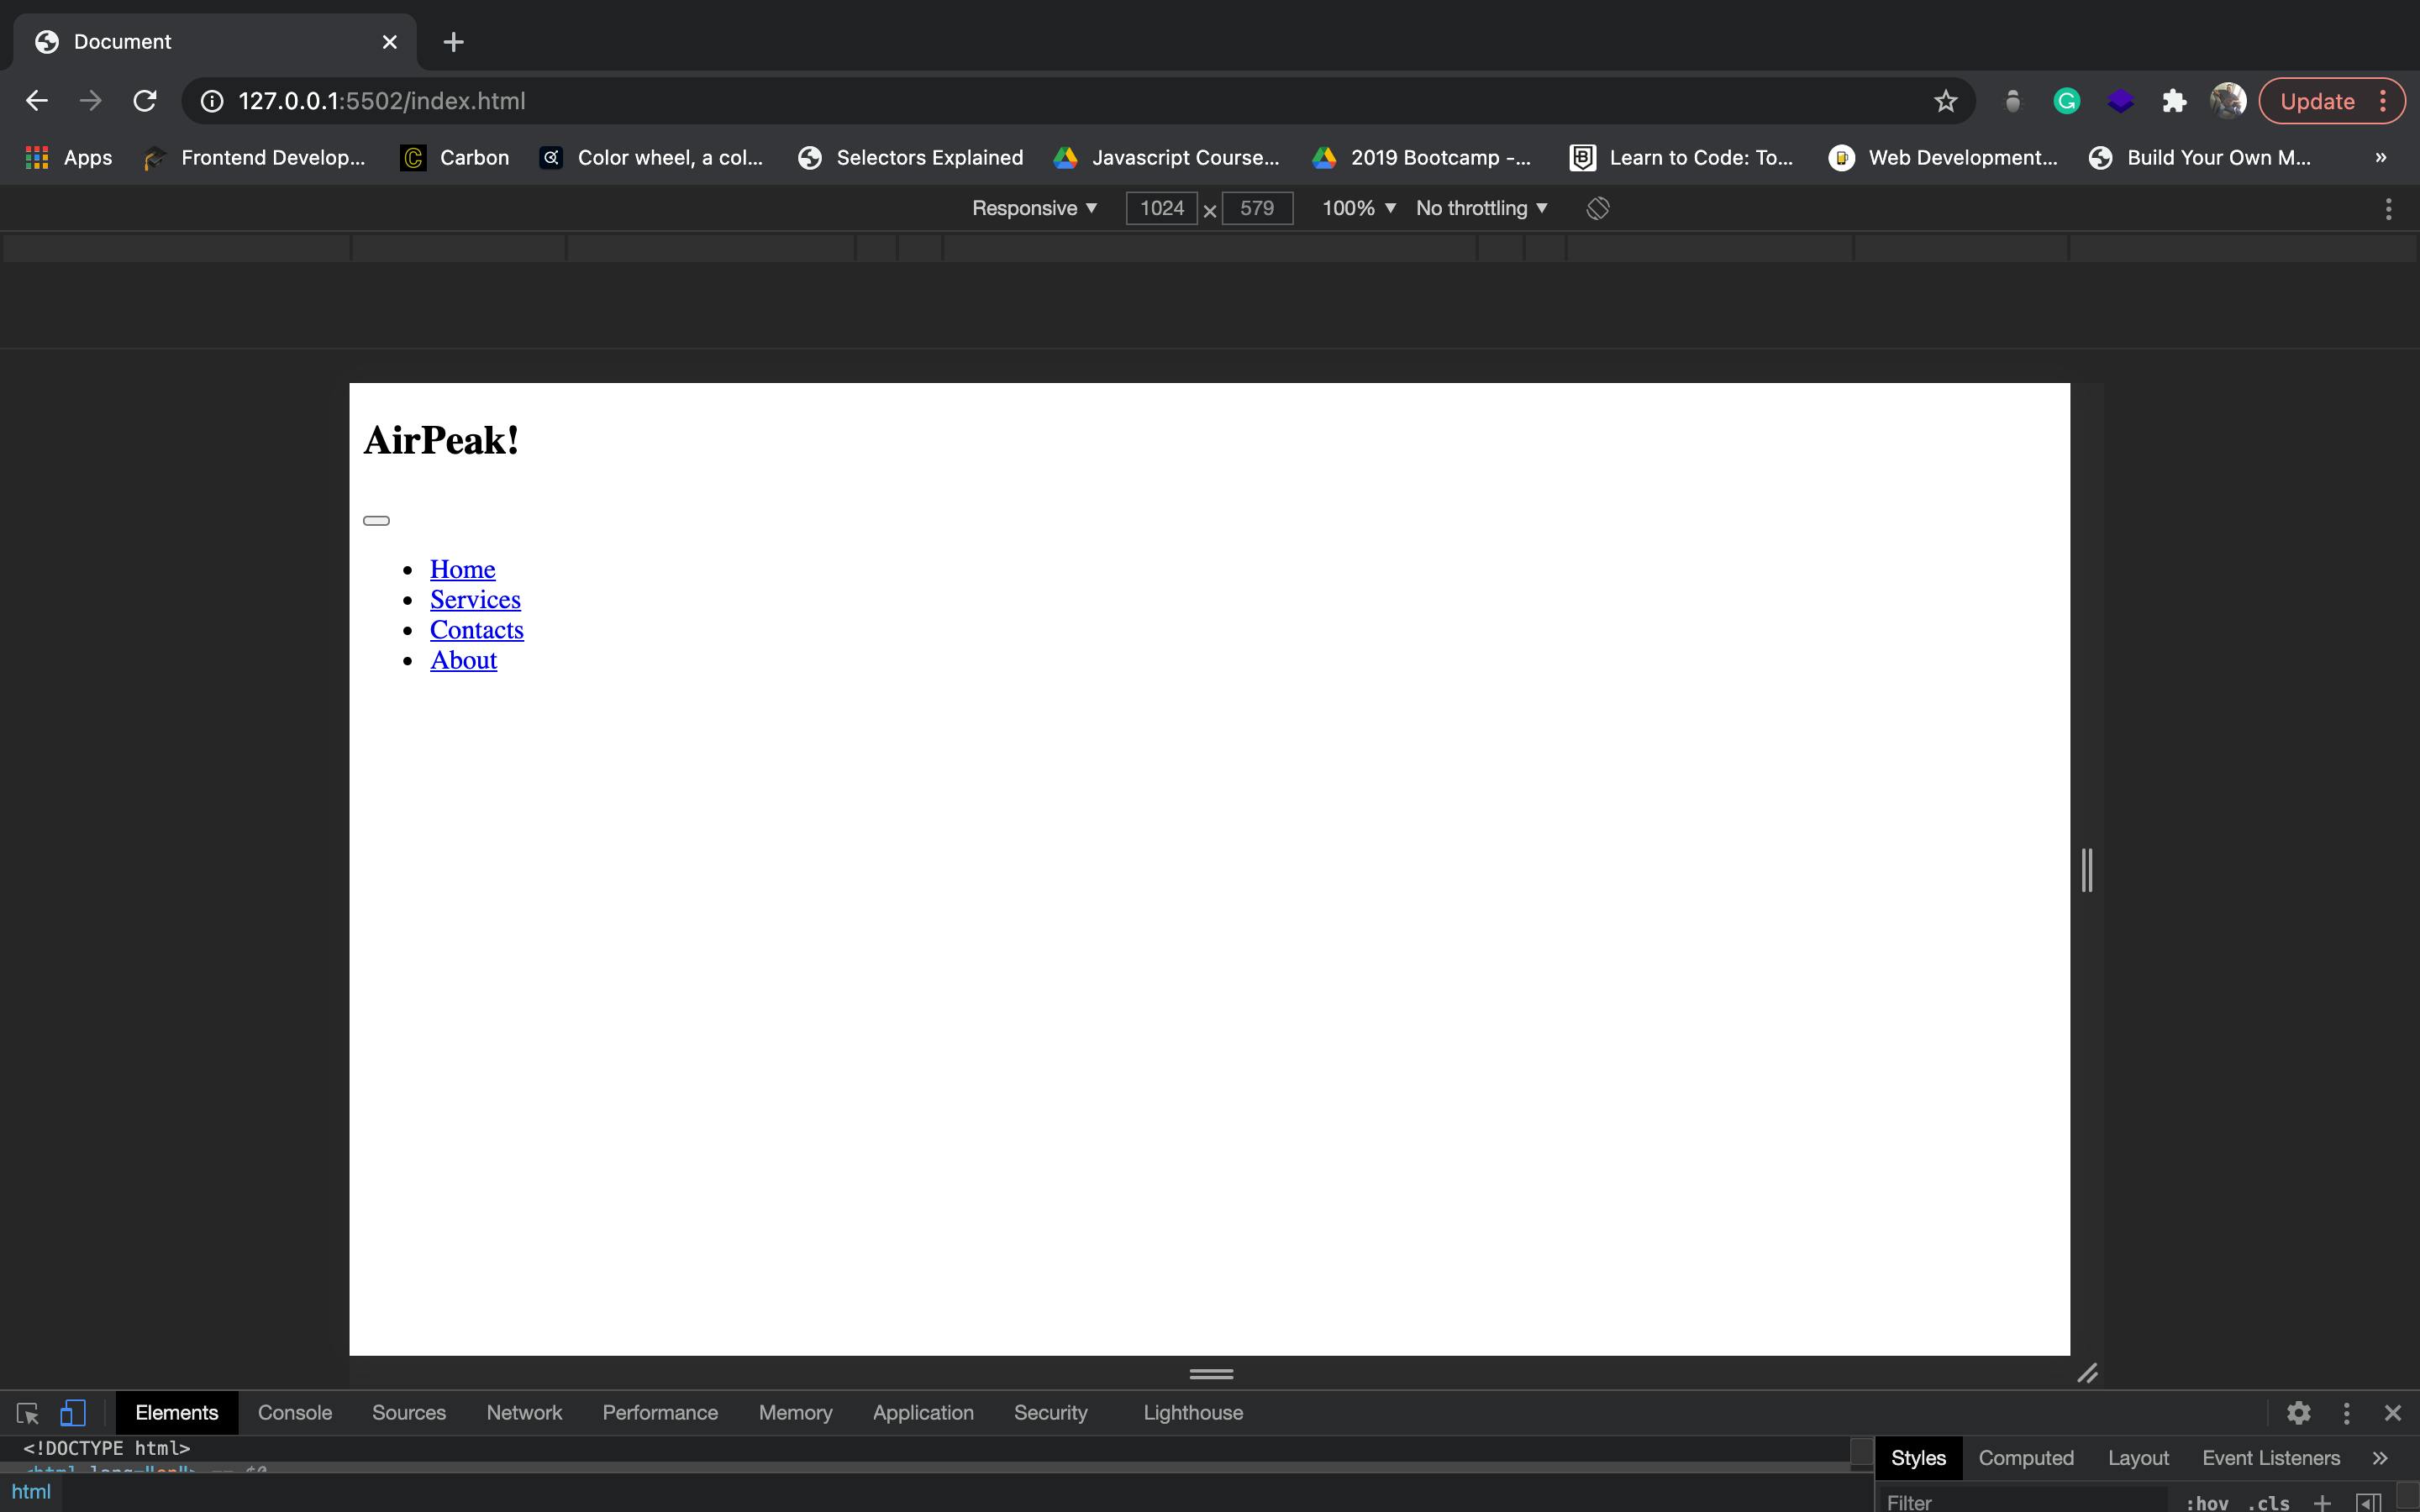This screenshot has width=2420, height=1512.
Task: Open the 100% zoom dropdown
Action: [1358, 208]
